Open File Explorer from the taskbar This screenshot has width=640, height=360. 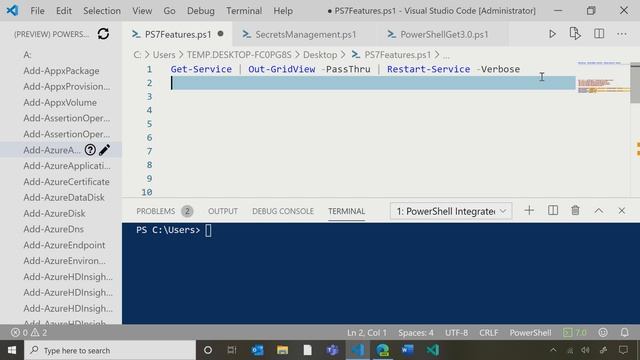click(x=282, y=350)
